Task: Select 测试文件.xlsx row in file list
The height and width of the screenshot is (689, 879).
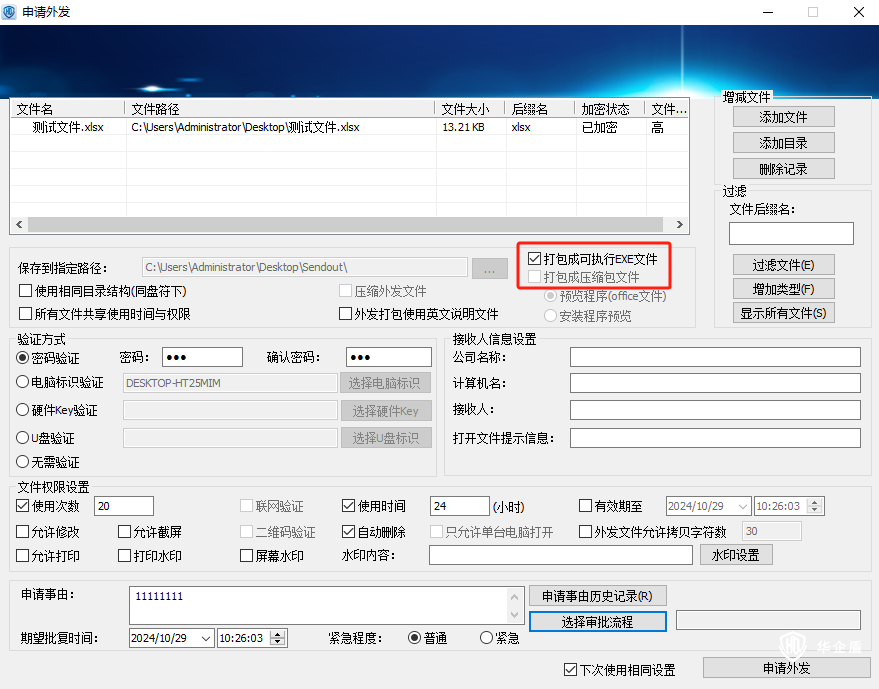Action: (68, 127)
